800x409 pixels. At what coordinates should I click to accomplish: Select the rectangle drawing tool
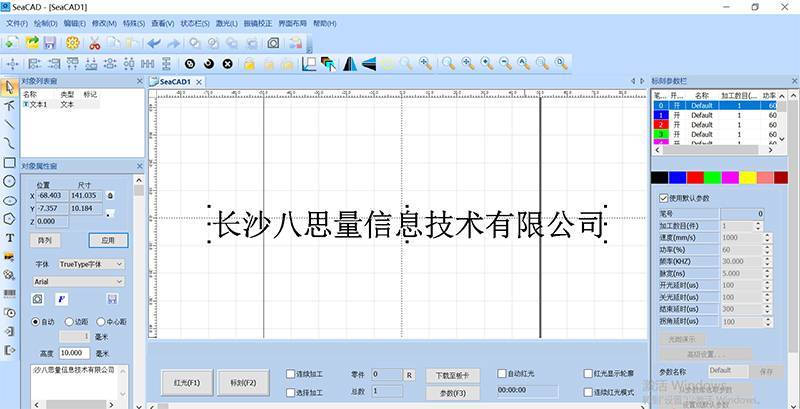click(9, 163)
